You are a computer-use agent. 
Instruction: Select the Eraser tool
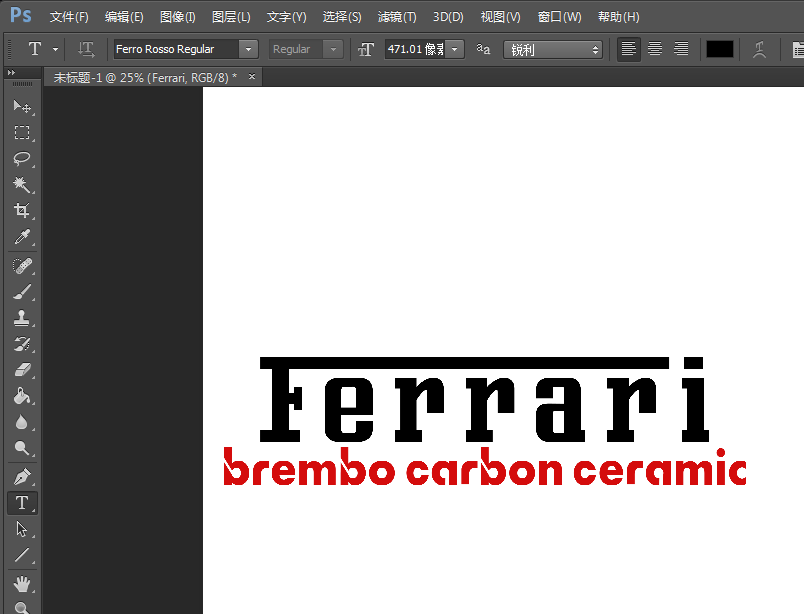pos(22,370)
